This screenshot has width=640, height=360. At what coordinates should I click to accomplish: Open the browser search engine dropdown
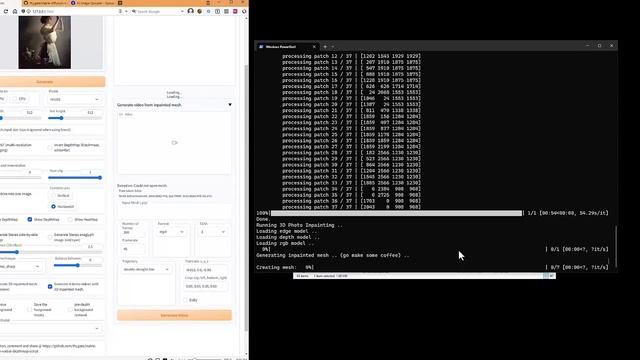coord(182,11)
